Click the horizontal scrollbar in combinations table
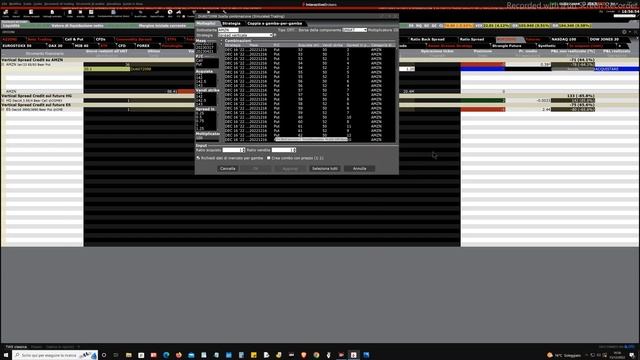The image size is (640, 360). [311, 139]
